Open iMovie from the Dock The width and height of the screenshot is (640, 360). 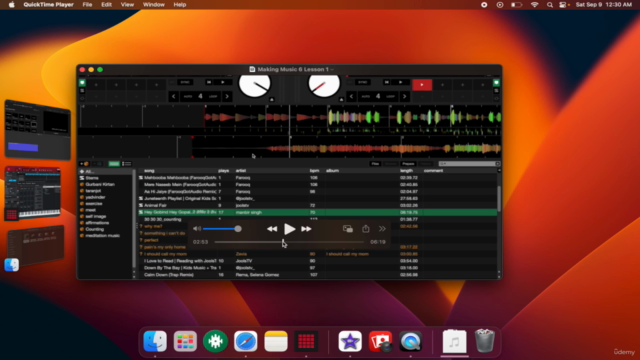tap(350, 341)
